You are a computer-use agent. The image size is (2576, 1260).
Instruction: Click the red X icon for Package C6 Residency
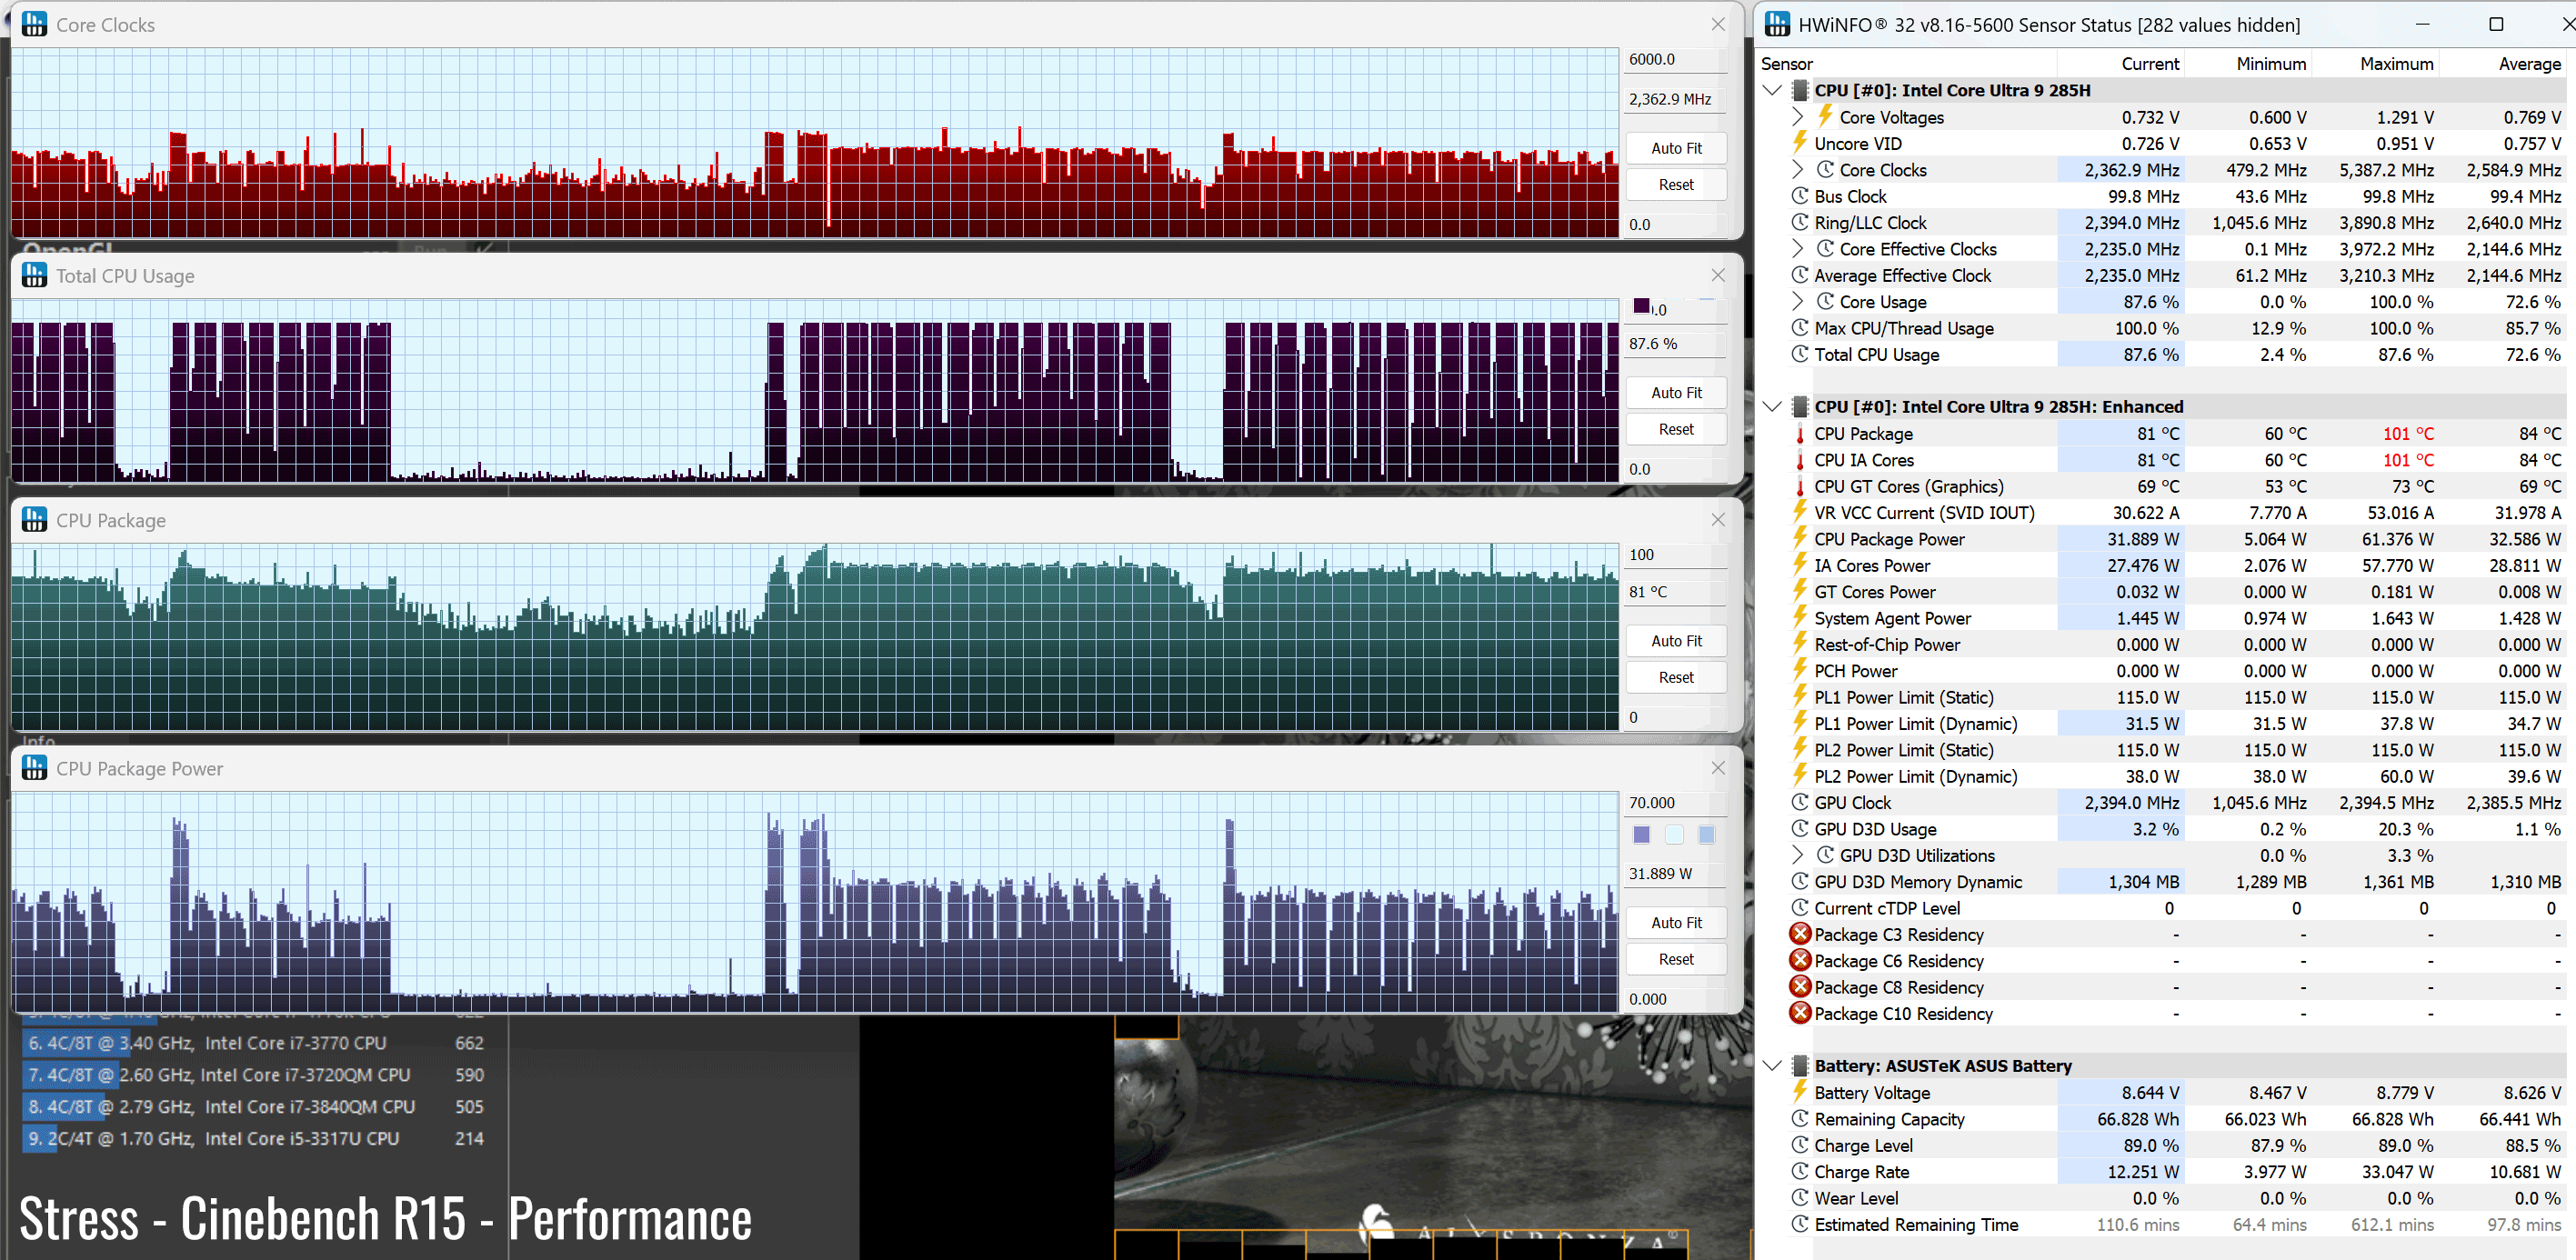1800,960
